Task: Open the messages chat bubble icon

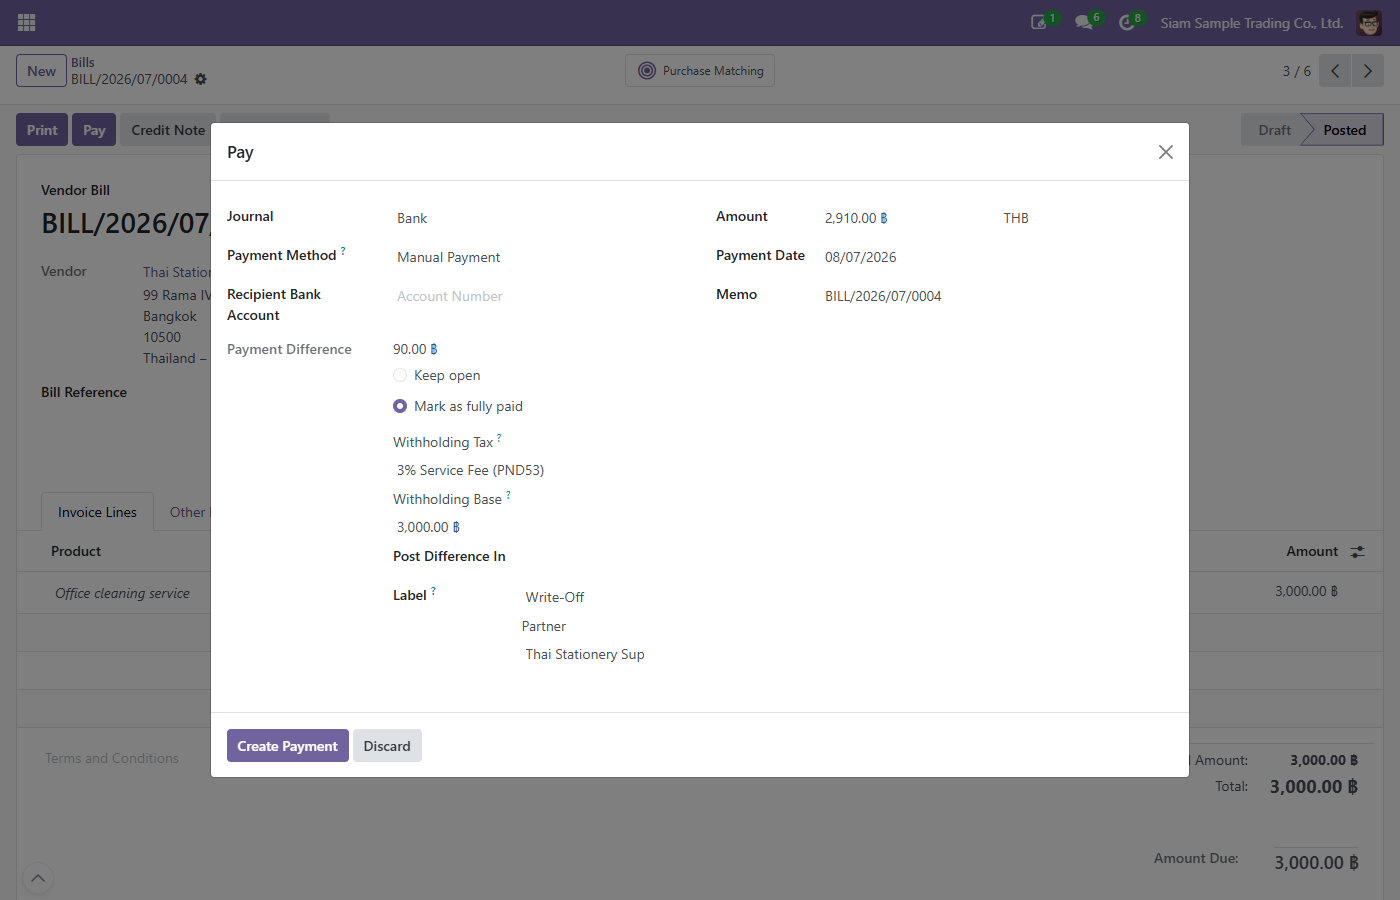Action: (x=1083, y=22)
